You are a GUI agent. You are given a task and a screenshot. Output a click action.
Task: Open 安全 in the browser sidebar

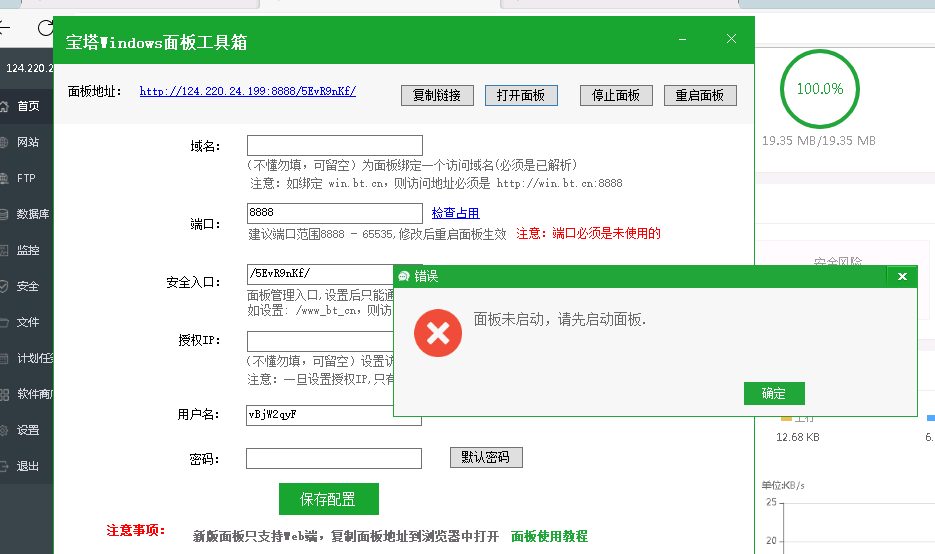pyautogui.click(x=27, y=286)
